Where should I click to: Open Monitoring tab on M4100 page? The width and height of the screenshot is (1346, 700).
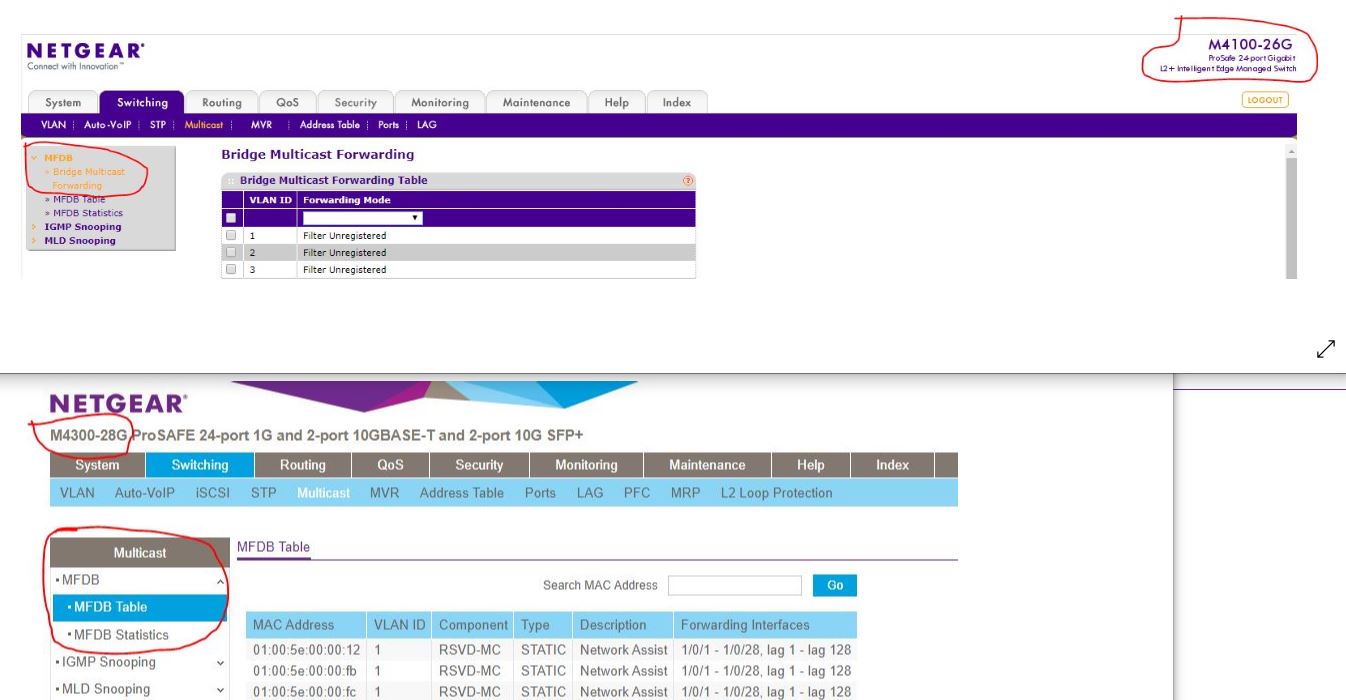pyautogui.click(x=439, y=102)
